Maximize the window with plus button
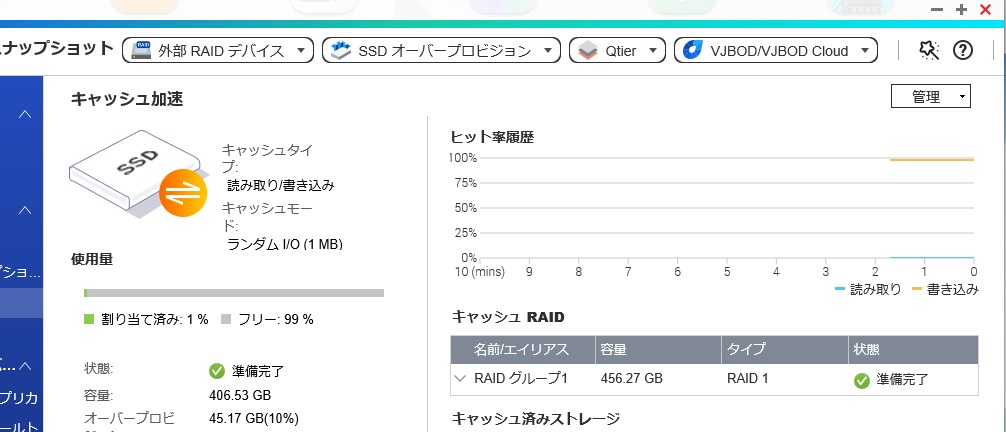 (961, 10)
